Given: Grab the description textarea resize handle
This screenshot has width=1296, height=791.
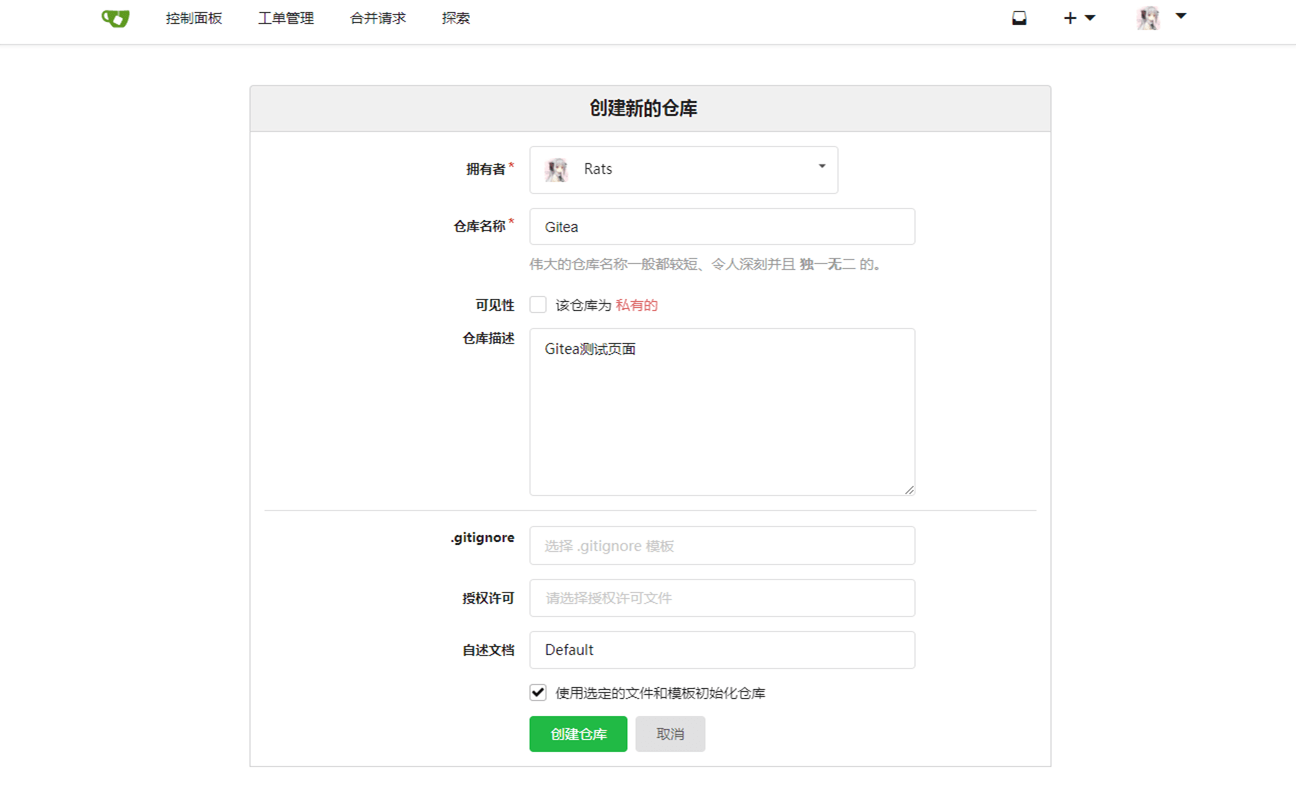Looking at the screenshot, I should point(909,489).
